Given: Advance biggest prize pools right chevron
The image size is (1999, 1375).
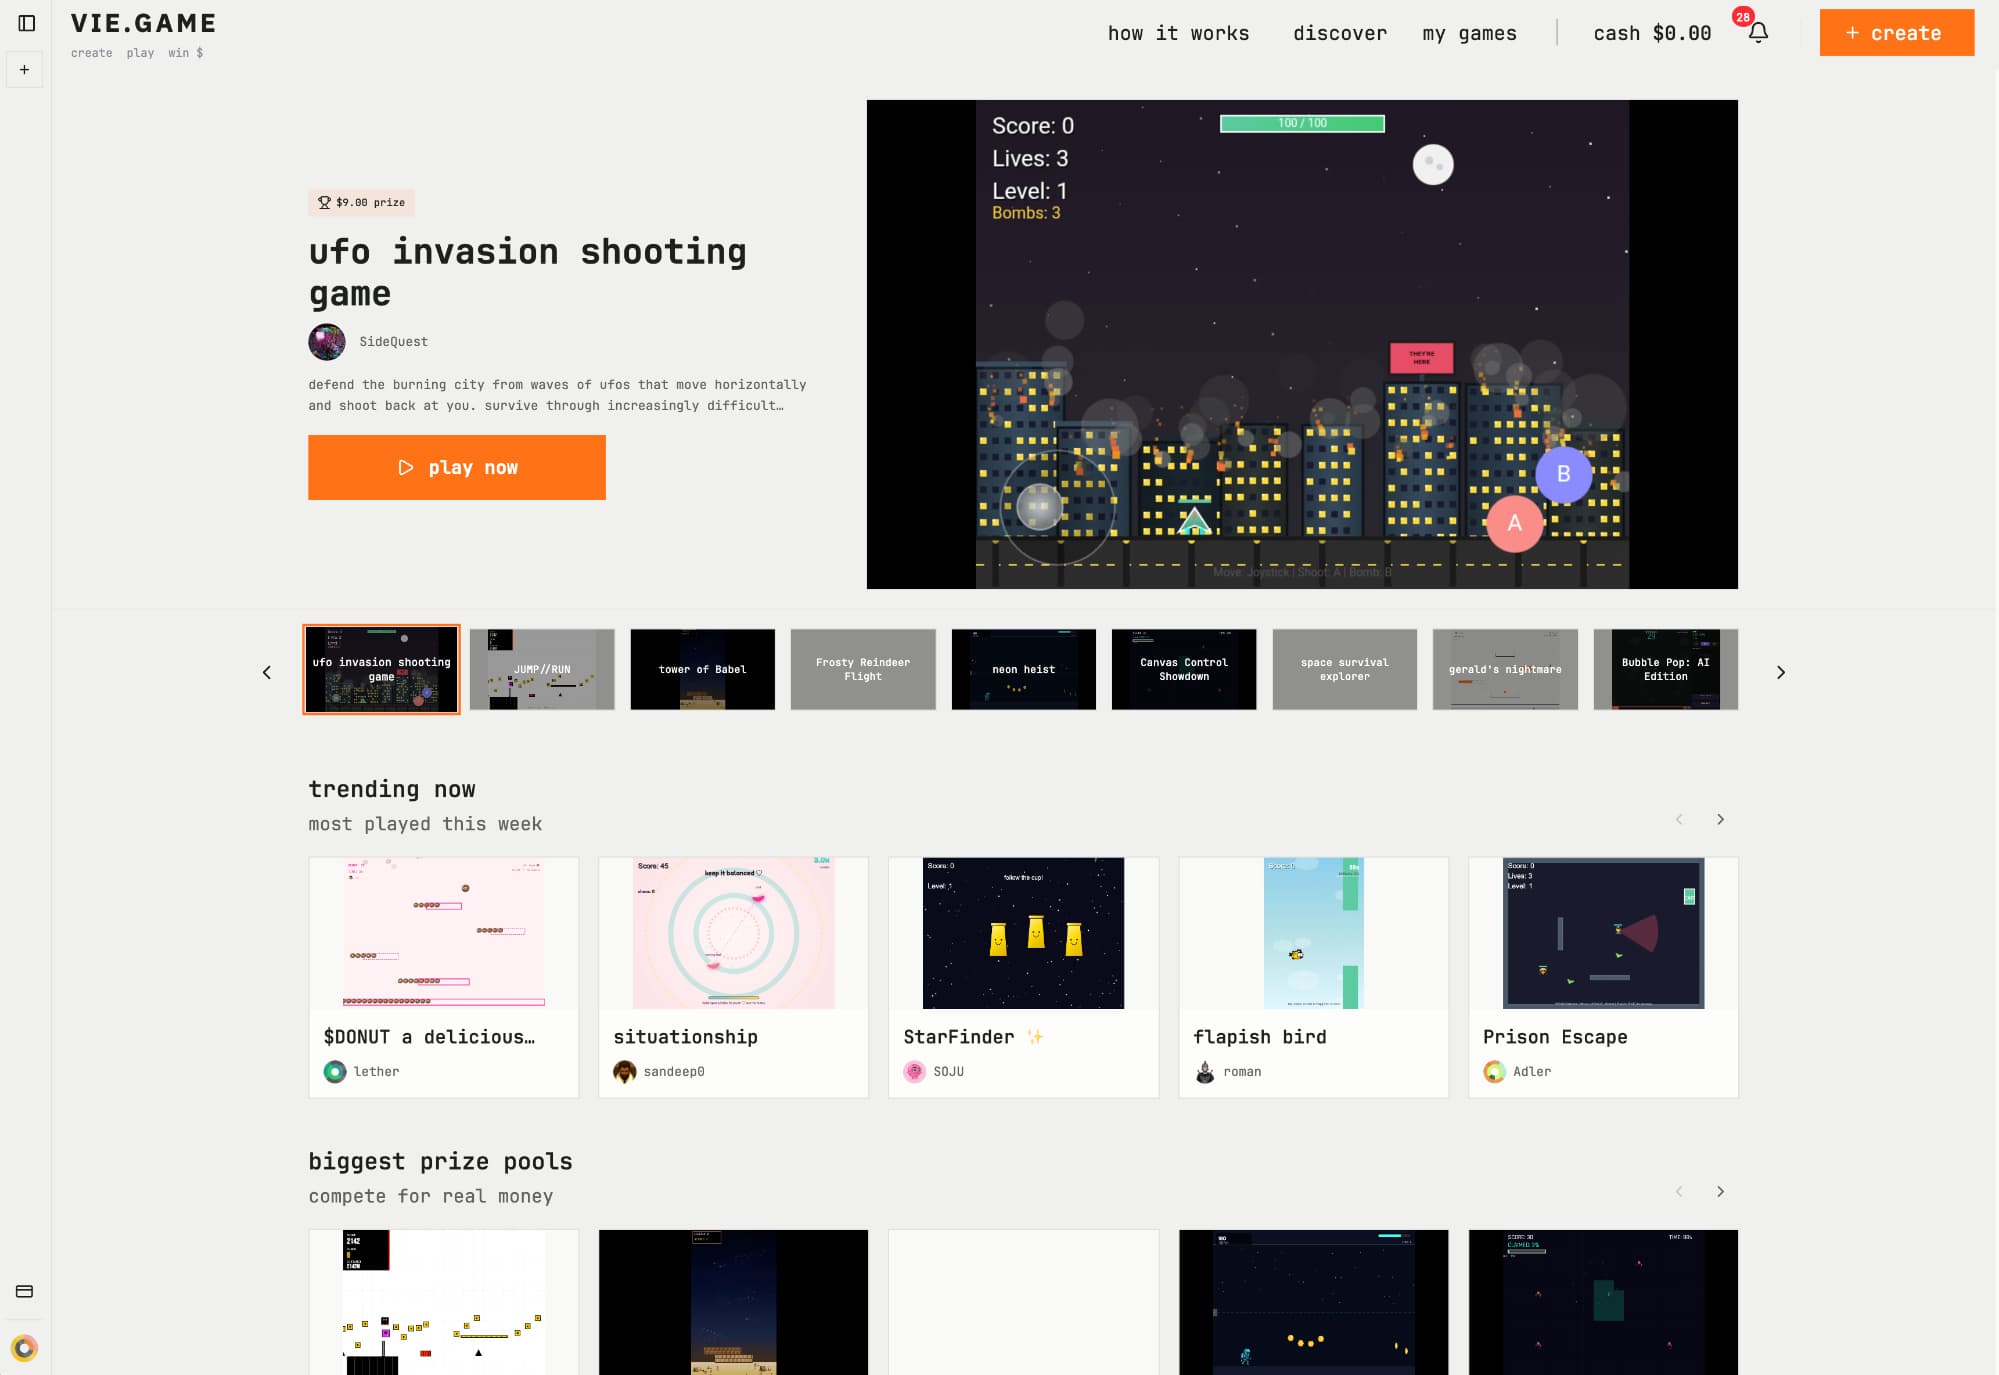Looking at the screenshot, I should coord(1720,1191).
